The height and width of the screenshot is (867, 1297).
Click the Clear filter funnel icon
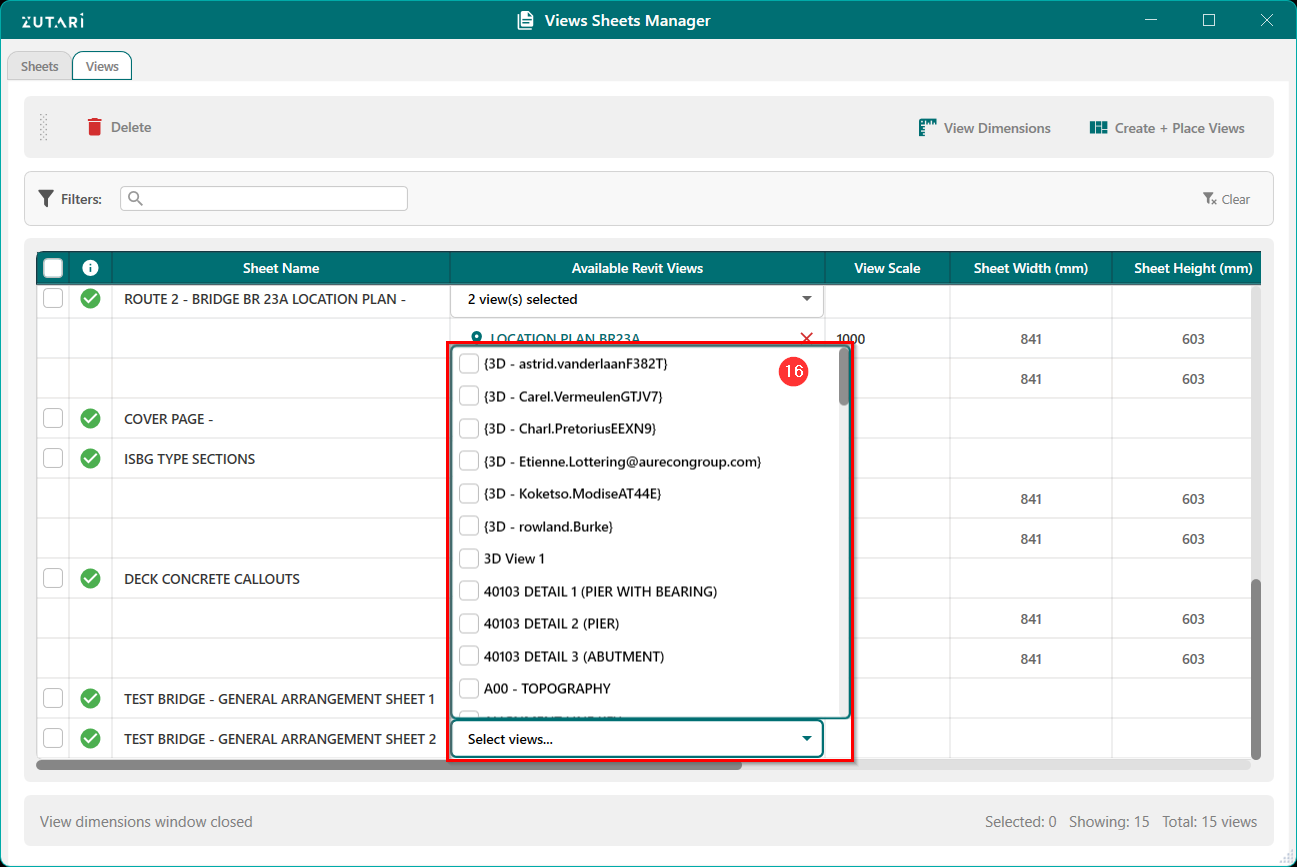pyautogui.click(x=1209, y=199)
